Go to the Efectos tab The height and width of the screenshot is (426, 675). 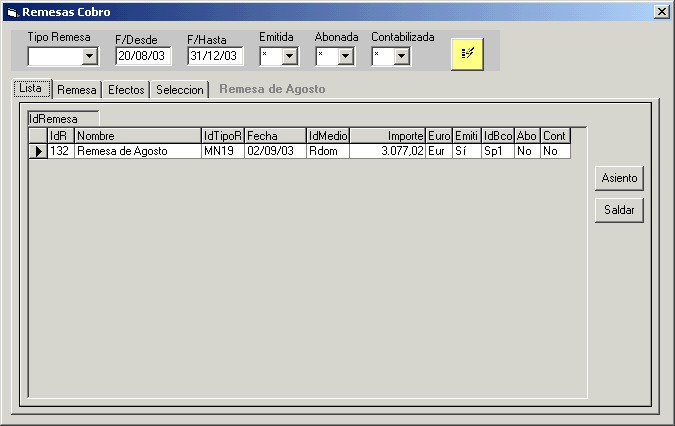[126, 90]
